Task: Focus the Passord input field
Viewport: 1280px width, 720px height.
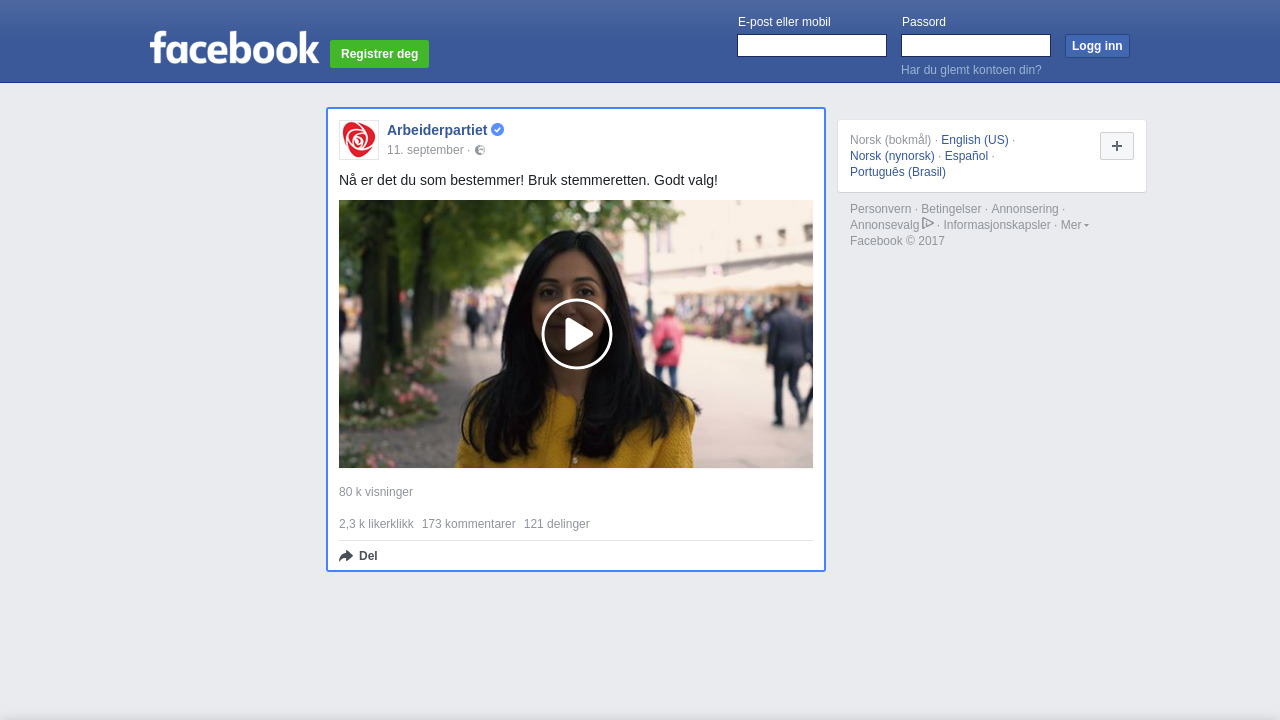Action: (x=975, y=46)
